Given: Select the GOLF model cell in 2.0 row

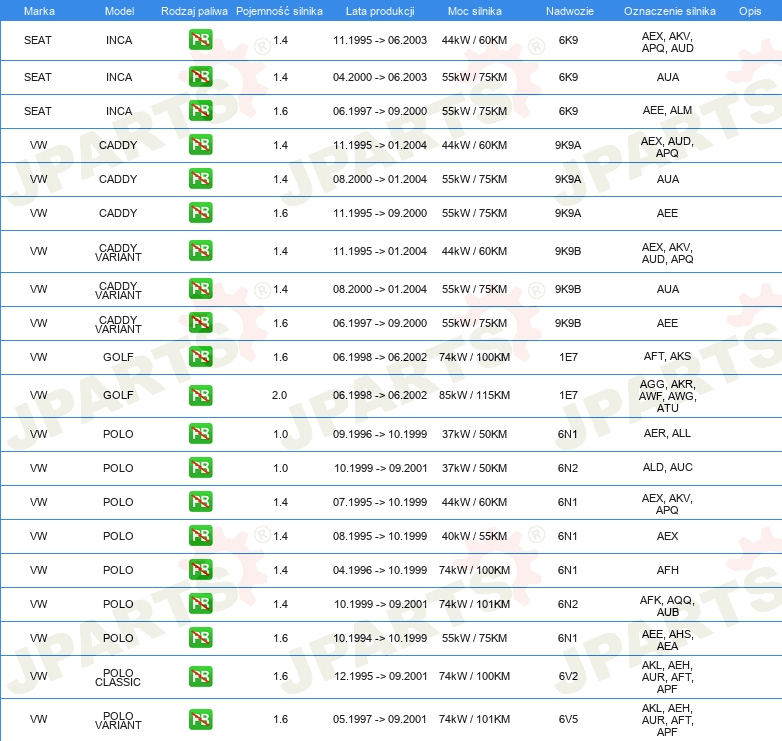Looking at the screenshot, I should click(118, 395).
